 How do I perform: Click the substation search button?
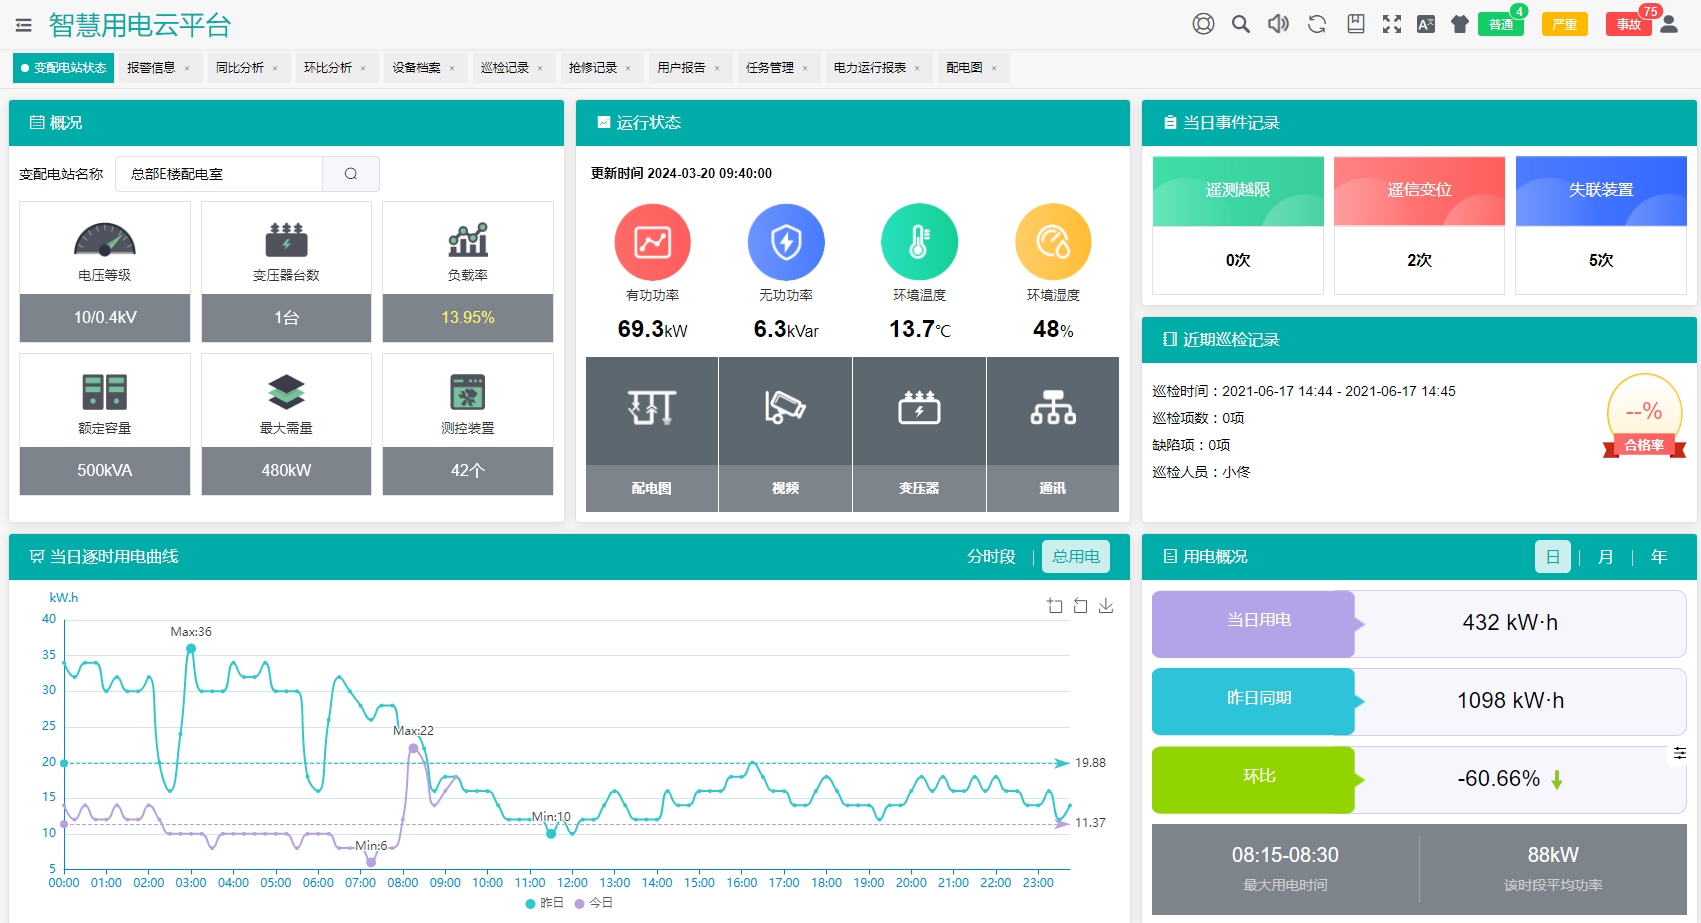tap(351, 174)
